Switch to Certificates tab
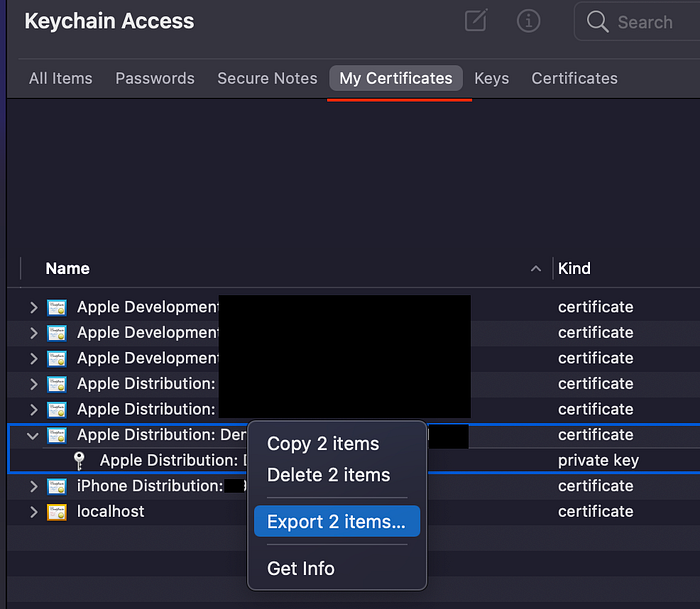Image resolution: width=700 pixels, height=609 pixels. 575,79
